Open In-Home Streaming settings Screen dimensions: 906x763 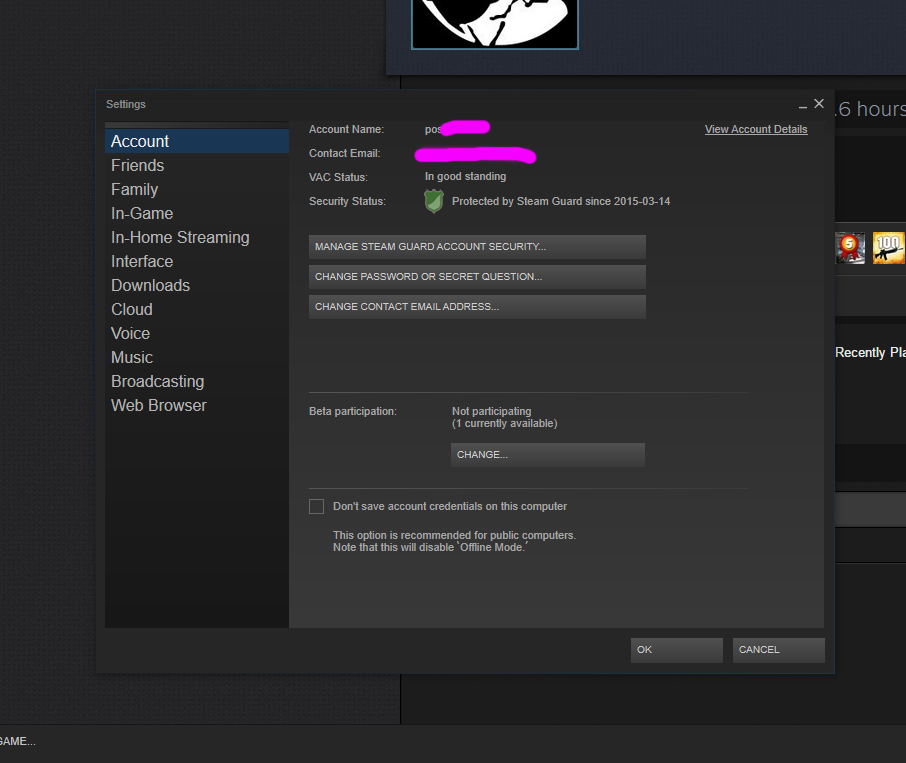coord(197,237)
